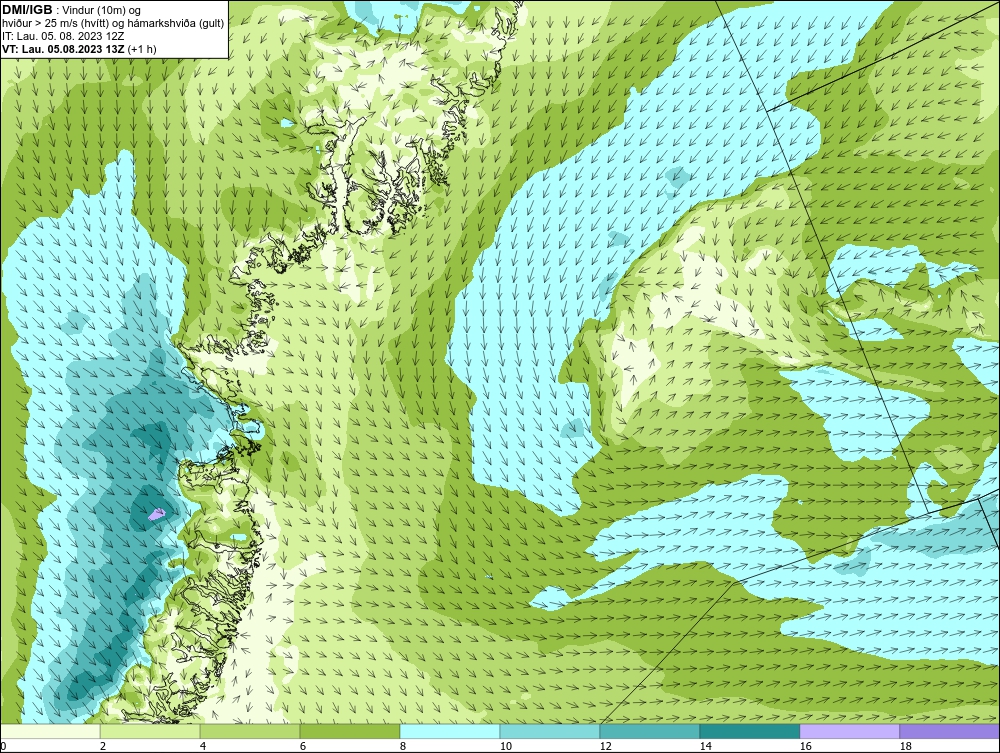This screenshot has height=753, width=1000.
Task: Click the 2-4 m/s light green legend swatch
Action: 150,731
